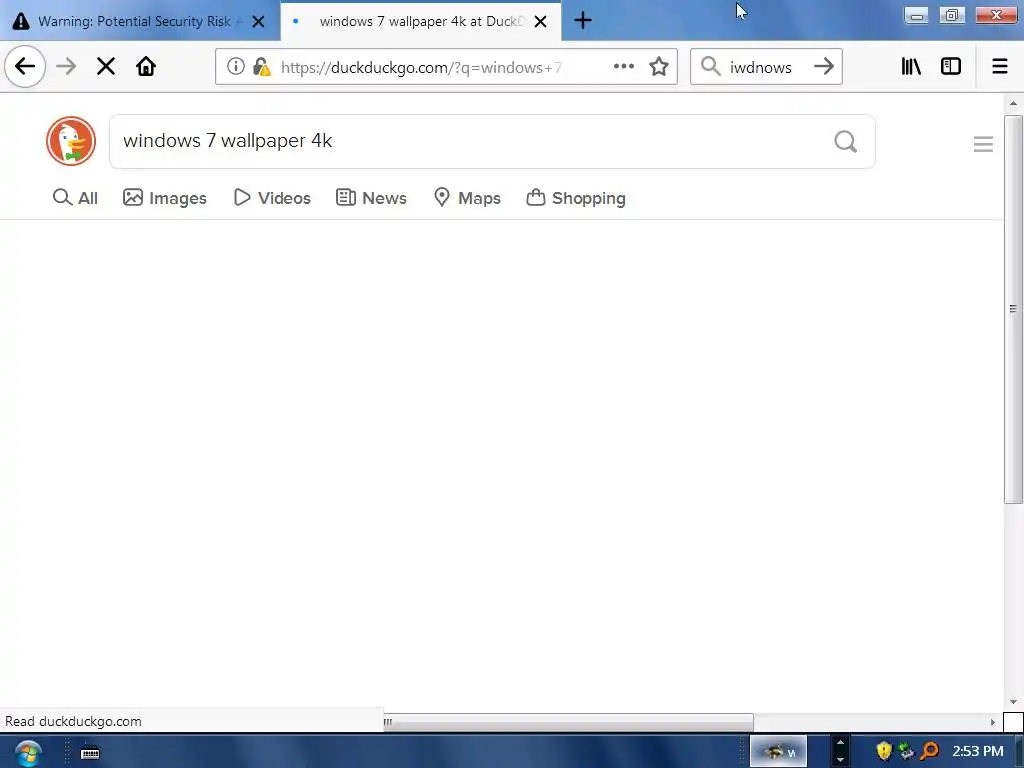
Task: Switch to the Maps results tab
Action: pos(467,198)
